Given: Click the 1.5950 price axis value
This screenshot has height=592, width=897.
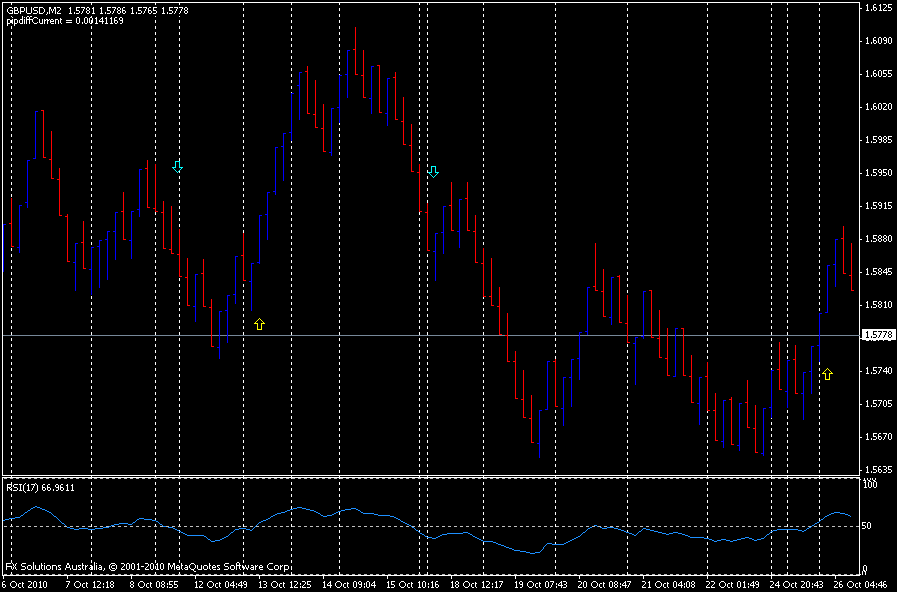Looking at the screenshot, I should [x=879, y=173].
